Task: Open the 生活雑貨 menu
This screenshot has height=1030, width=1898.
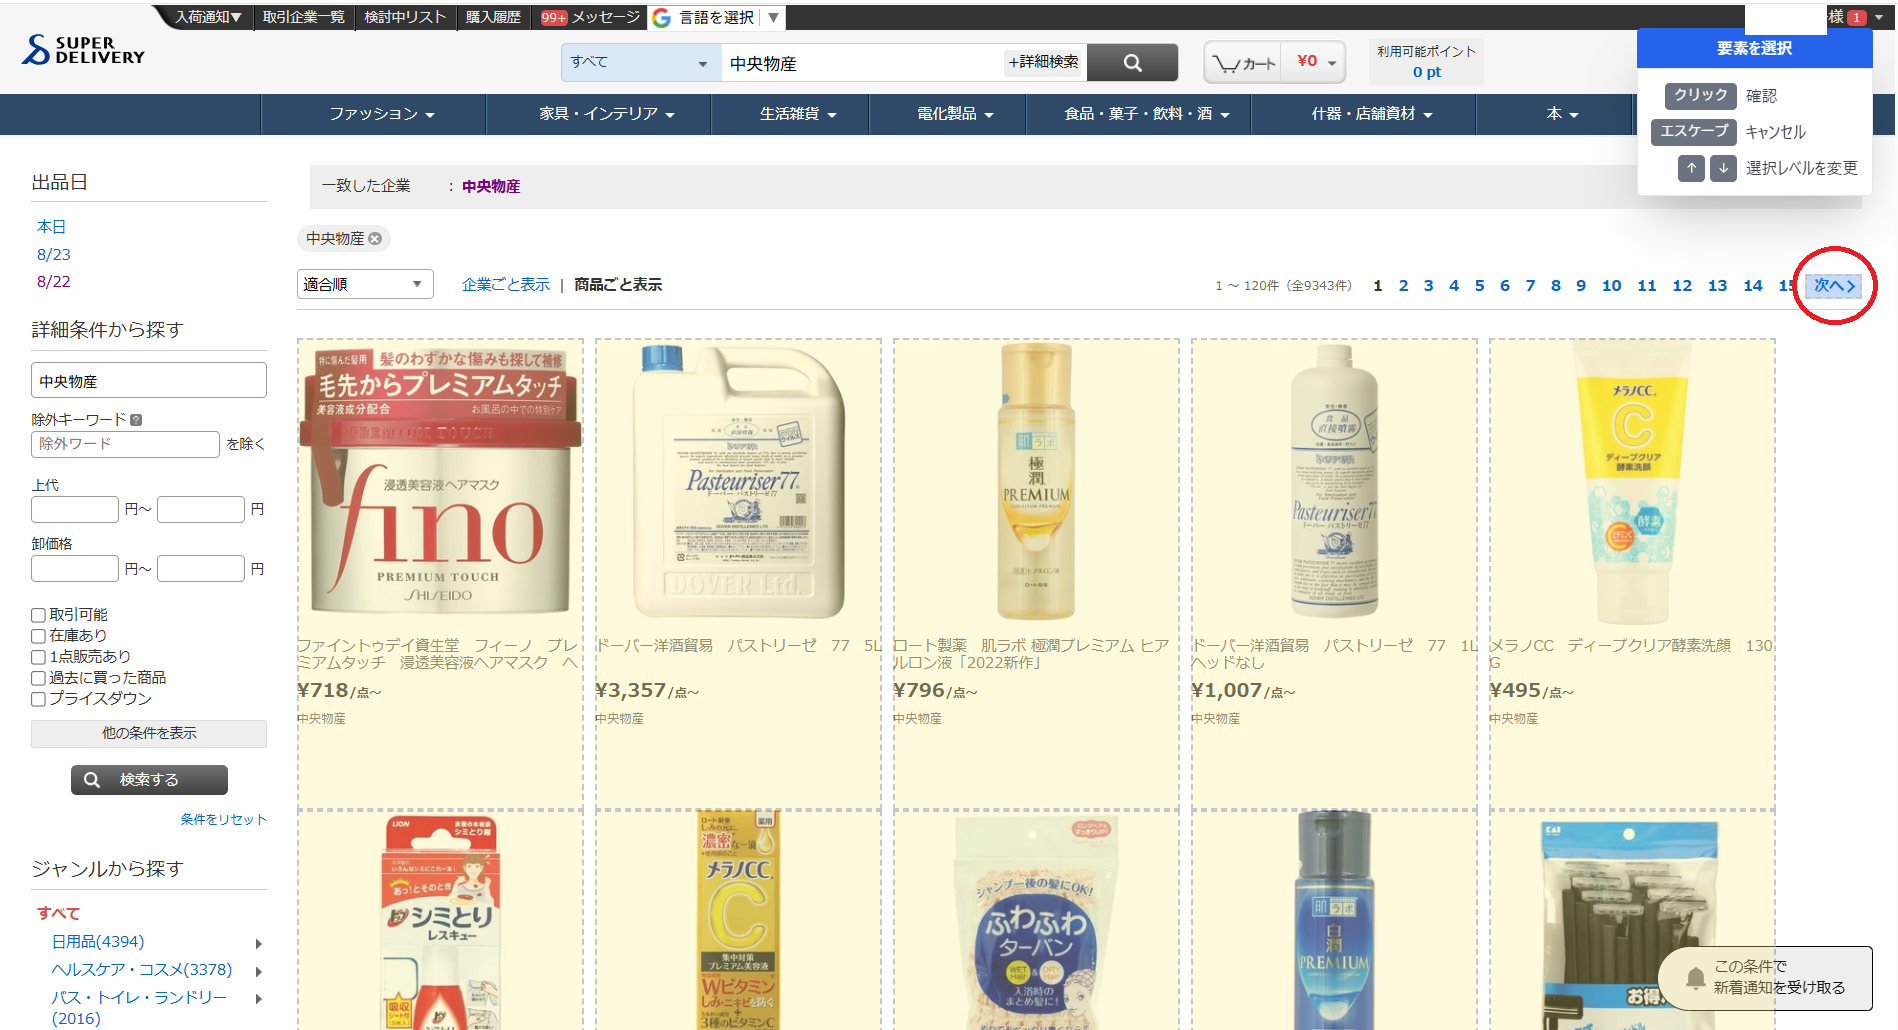Action: click(x=797, y=114)
